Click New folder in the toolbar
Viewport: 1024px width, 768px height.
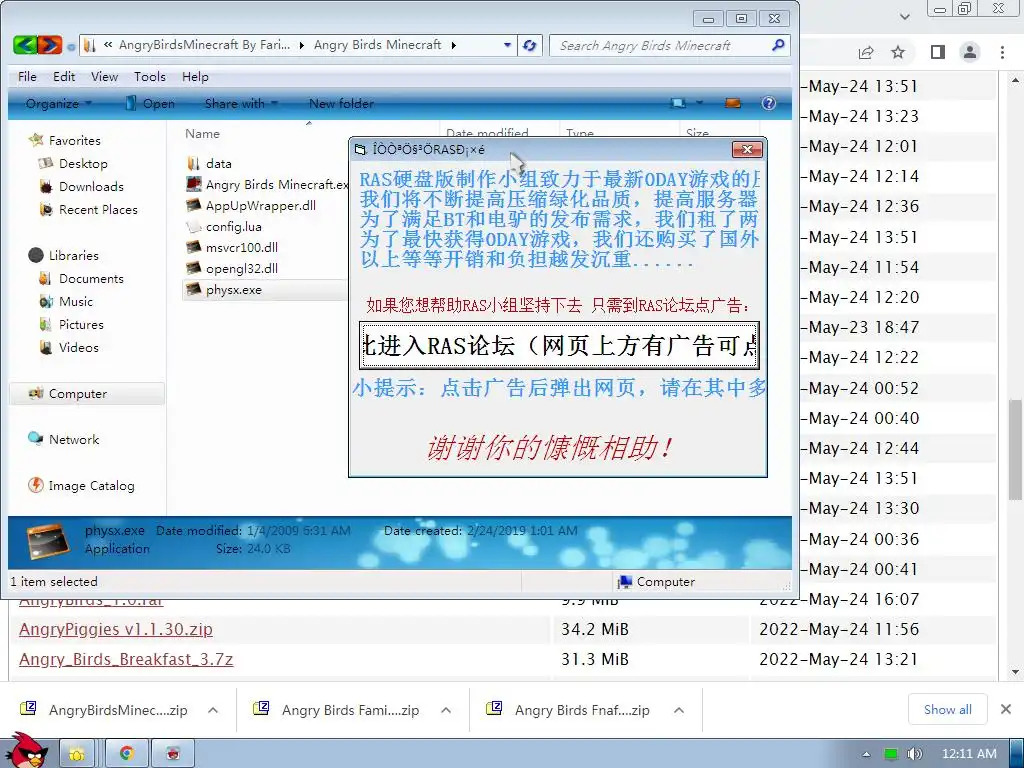pyautogui.click(x=341, y=103)
